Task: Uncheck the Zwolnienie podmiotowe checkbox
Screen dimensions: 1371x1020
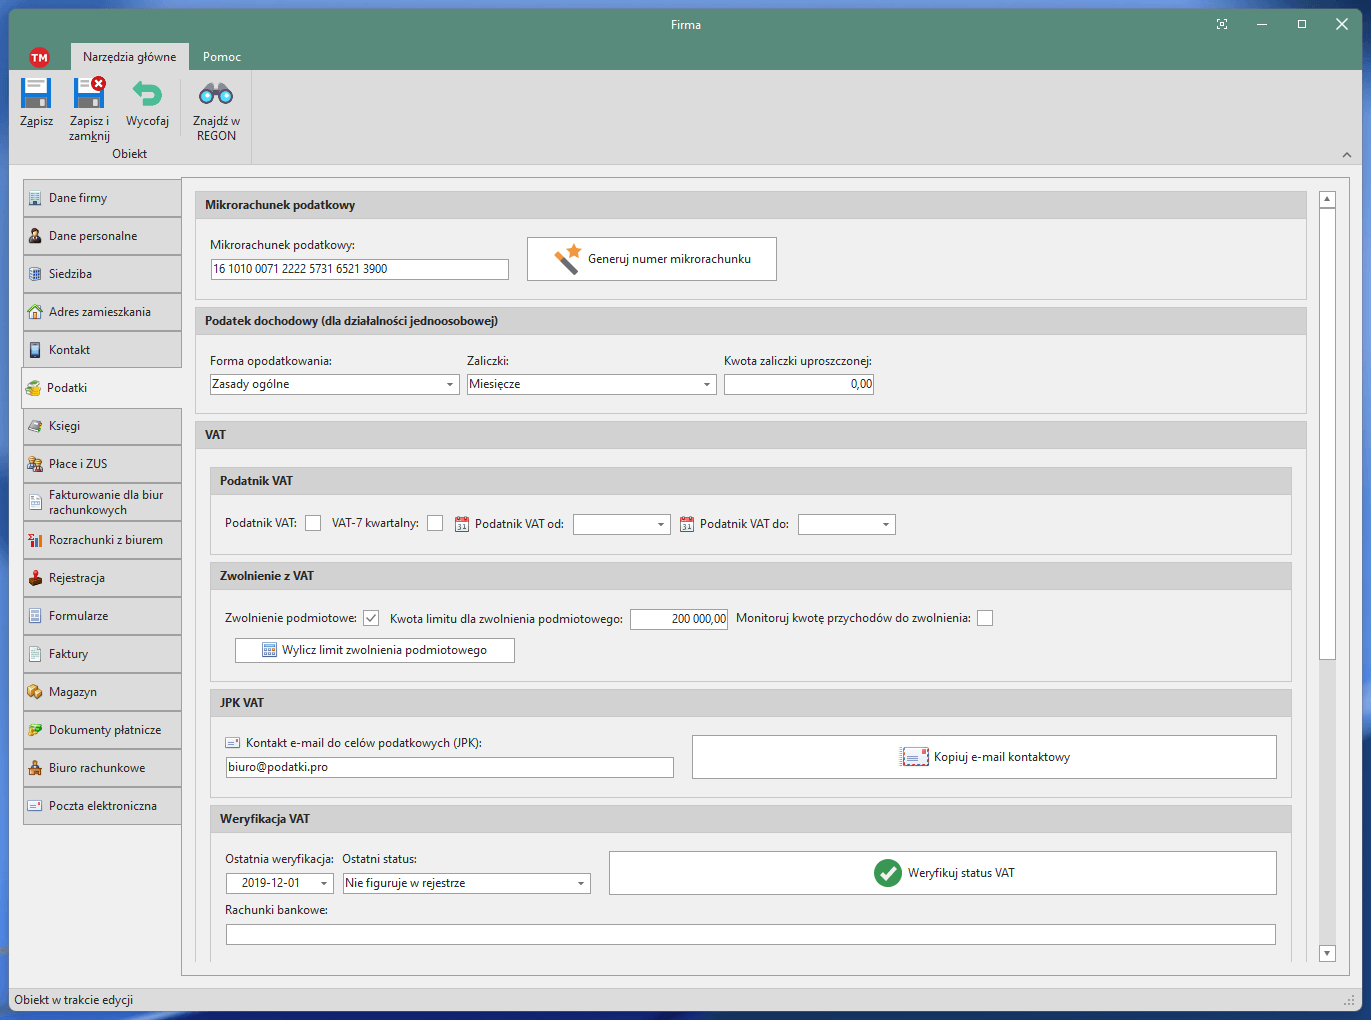Action: 371,618
